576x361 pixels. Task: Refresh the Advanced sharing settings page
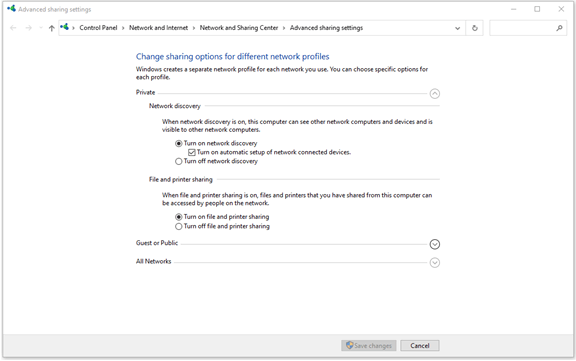[475, 28]
